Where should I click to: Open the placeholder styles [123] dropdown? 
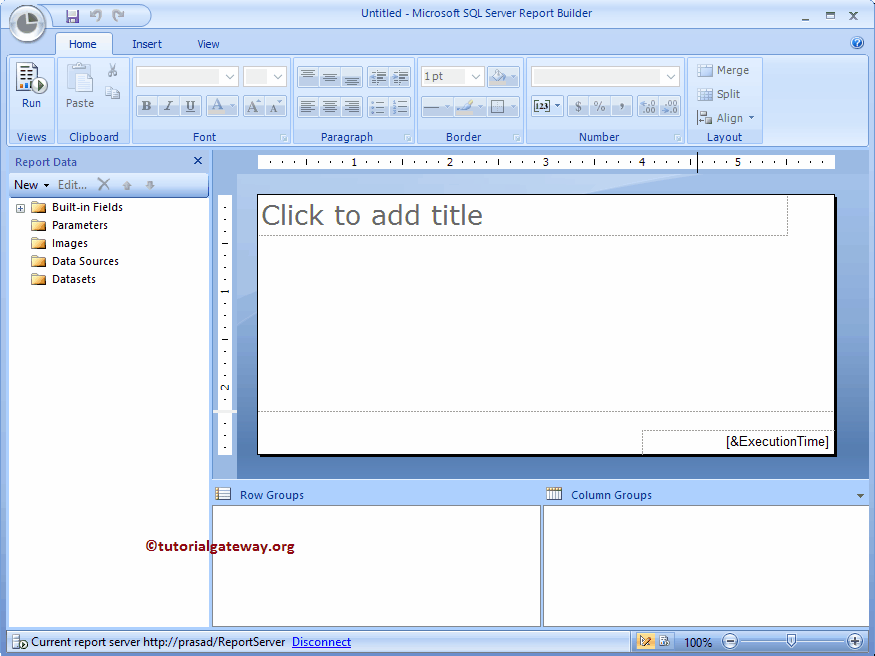pyautogui.click(x=547, y=106)
